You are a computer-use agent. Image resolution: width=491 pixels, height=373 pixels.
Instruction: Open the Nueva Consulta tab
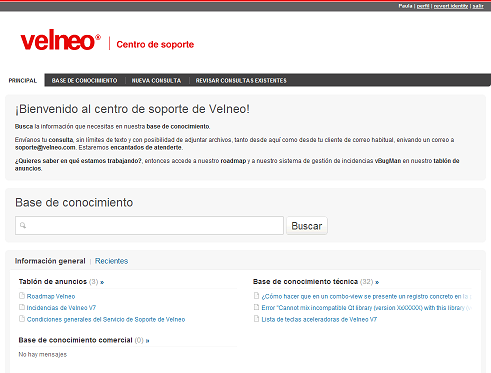point(156,80)
